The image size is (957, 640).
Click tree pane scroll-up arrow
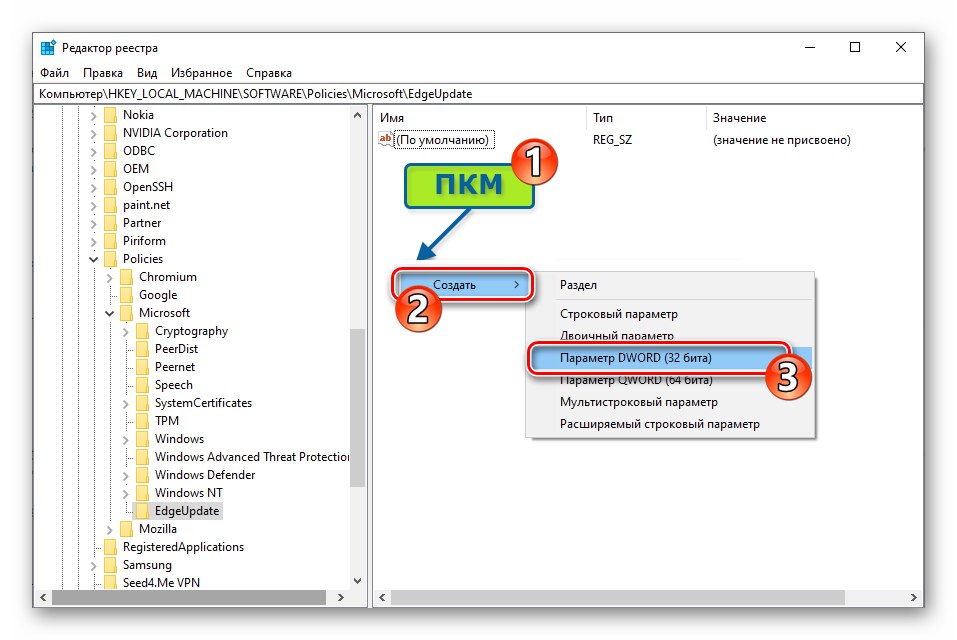pyautogui.click(x=358, y=115)
